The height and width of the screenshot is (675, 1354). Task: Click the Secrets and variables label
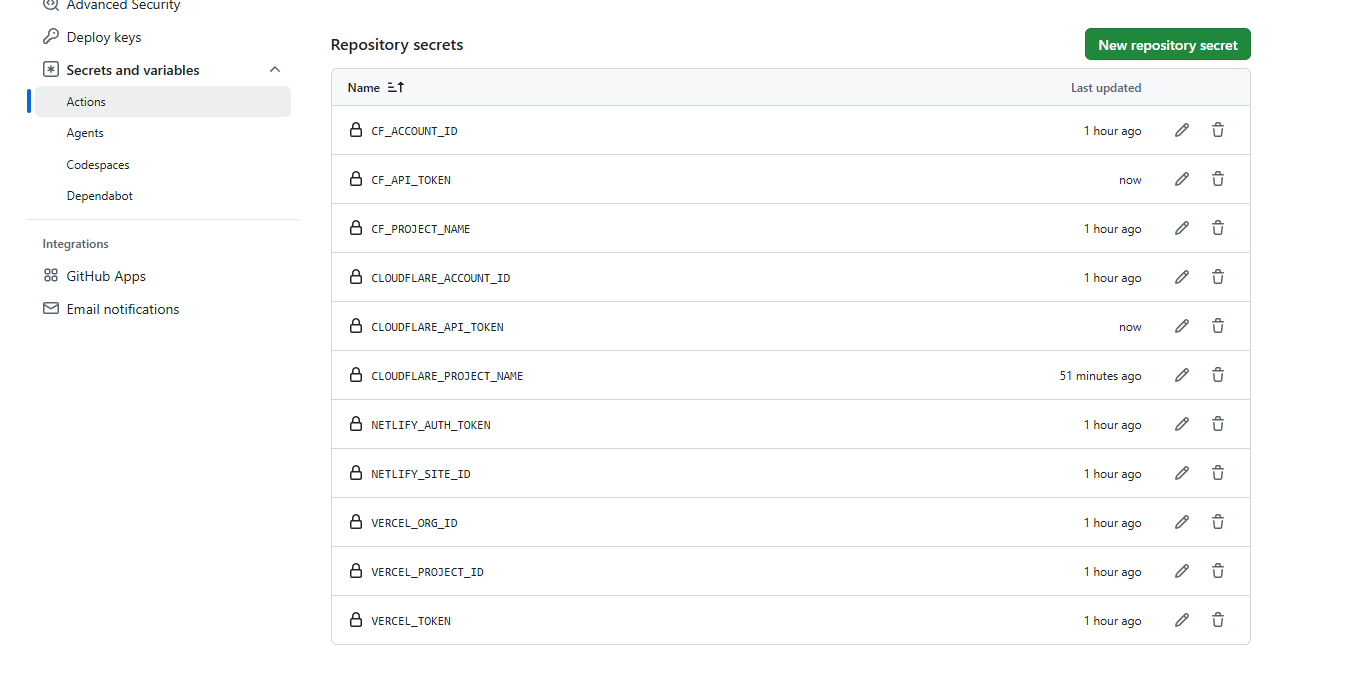[x=133, y=70]
